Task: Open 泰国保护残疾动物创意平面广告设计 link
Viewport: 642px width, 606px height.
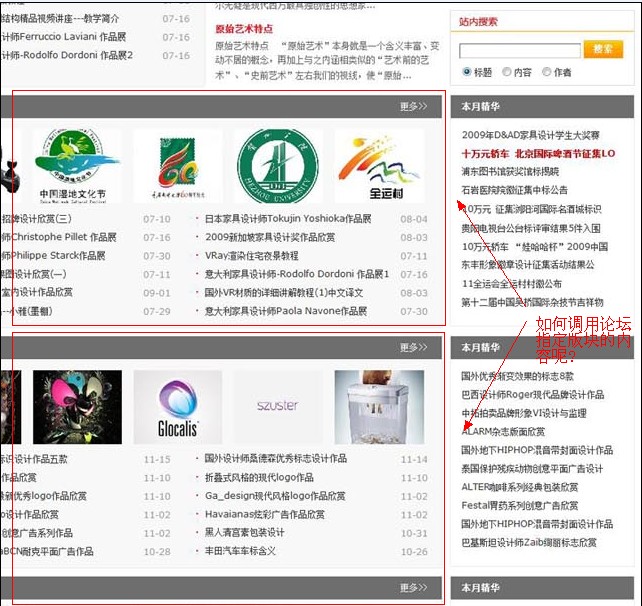Action: 532,469
